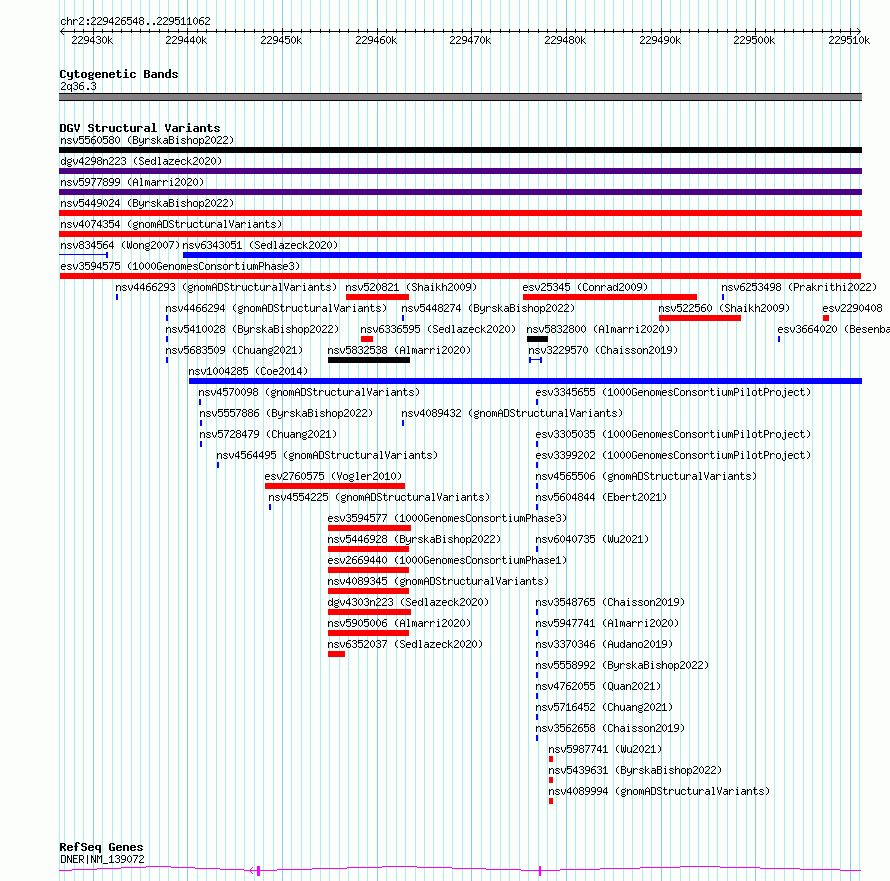The width and height of the screenshot is (890, 881).
Task: Click the nsv4466293 variant label
Action: coord(226,287)
